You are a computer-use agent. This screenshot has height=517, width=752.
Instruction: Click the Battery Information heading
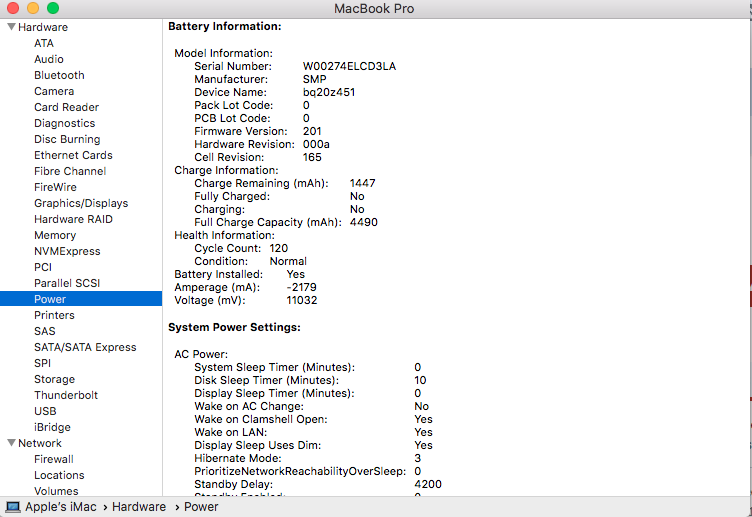click(224, 26)
